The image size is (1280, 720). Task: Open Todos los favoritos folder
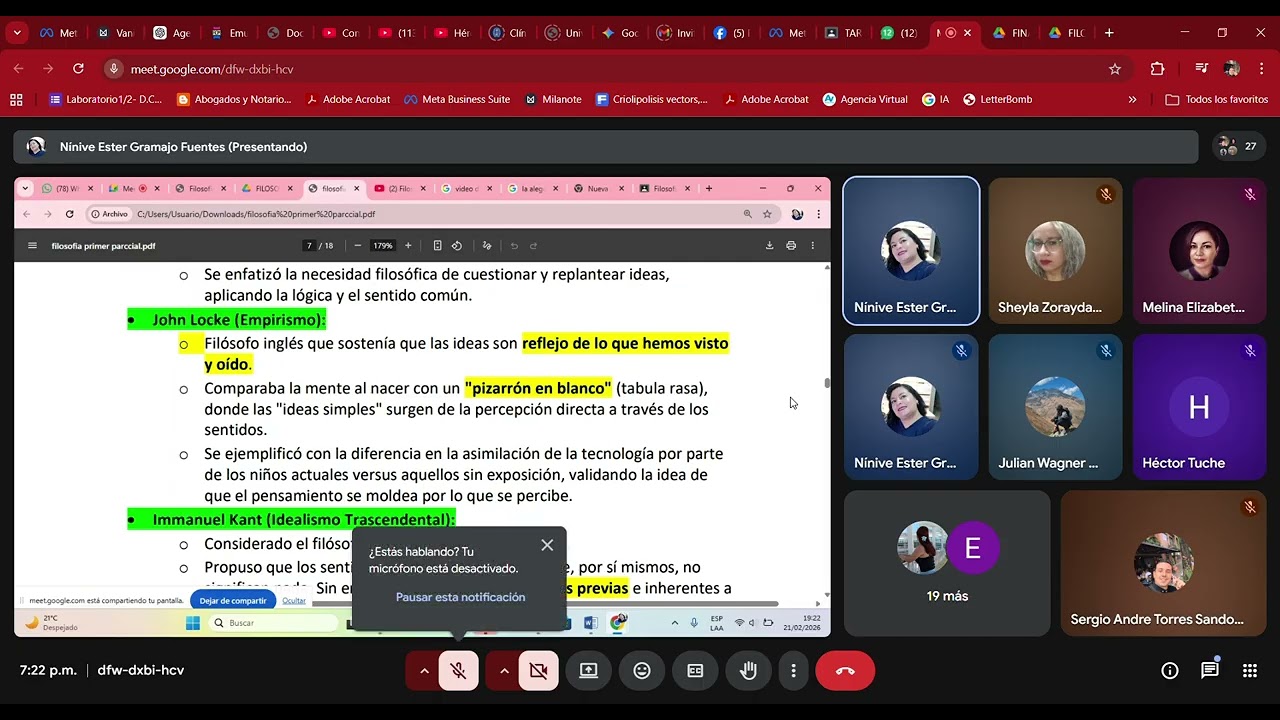(1217, 99)
